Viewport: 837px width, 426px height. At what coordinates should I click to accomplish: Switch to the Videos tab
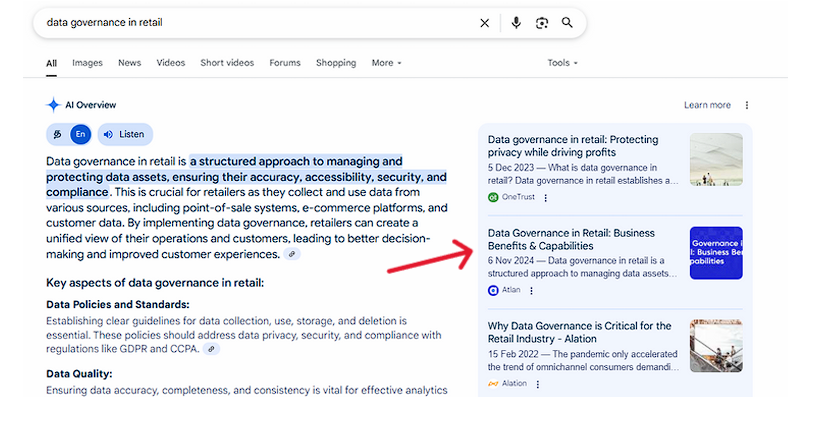coord(171,63)
